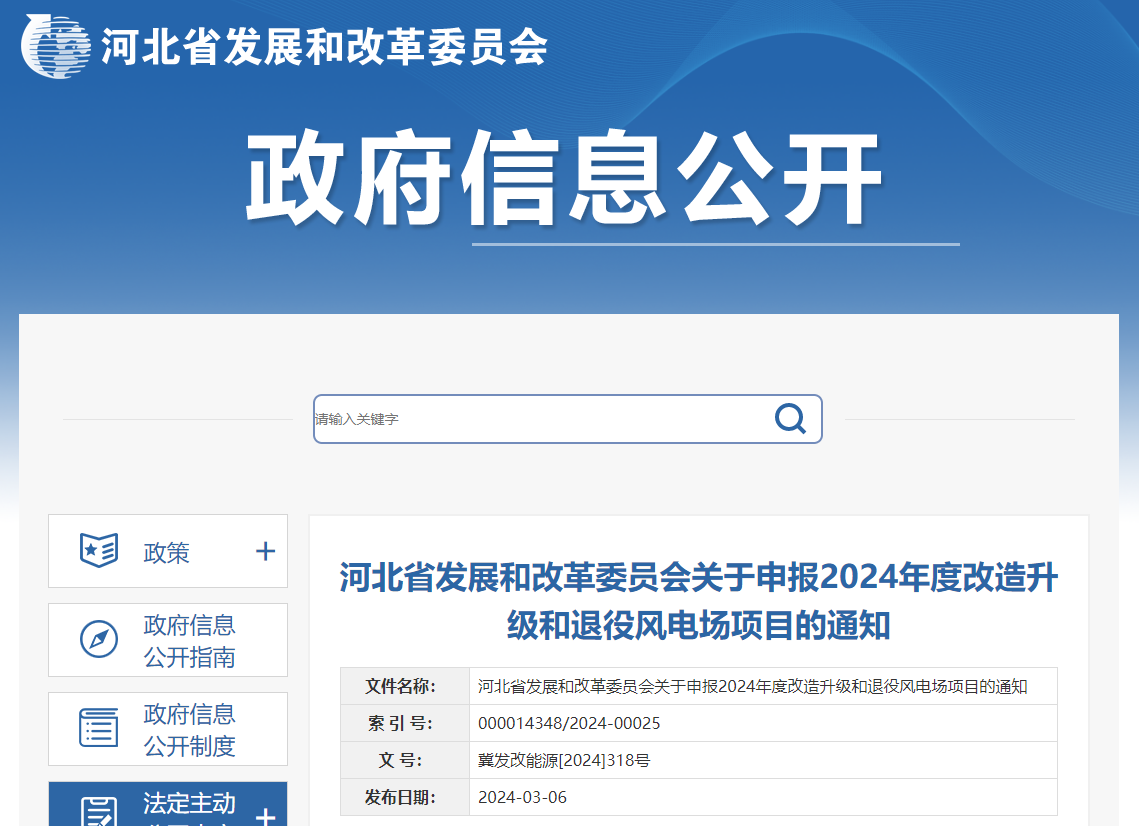Open 政府信息公开指南 sidebar item
1139x826 pixels.
(168, 640)
